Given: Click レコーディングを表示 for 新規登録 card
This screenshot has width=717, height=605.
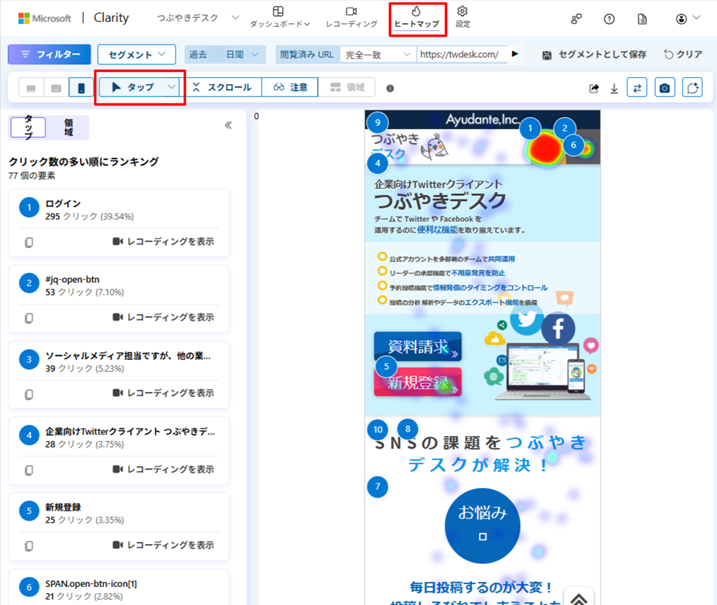Looking at the screenshot, I should click(163, 545).
